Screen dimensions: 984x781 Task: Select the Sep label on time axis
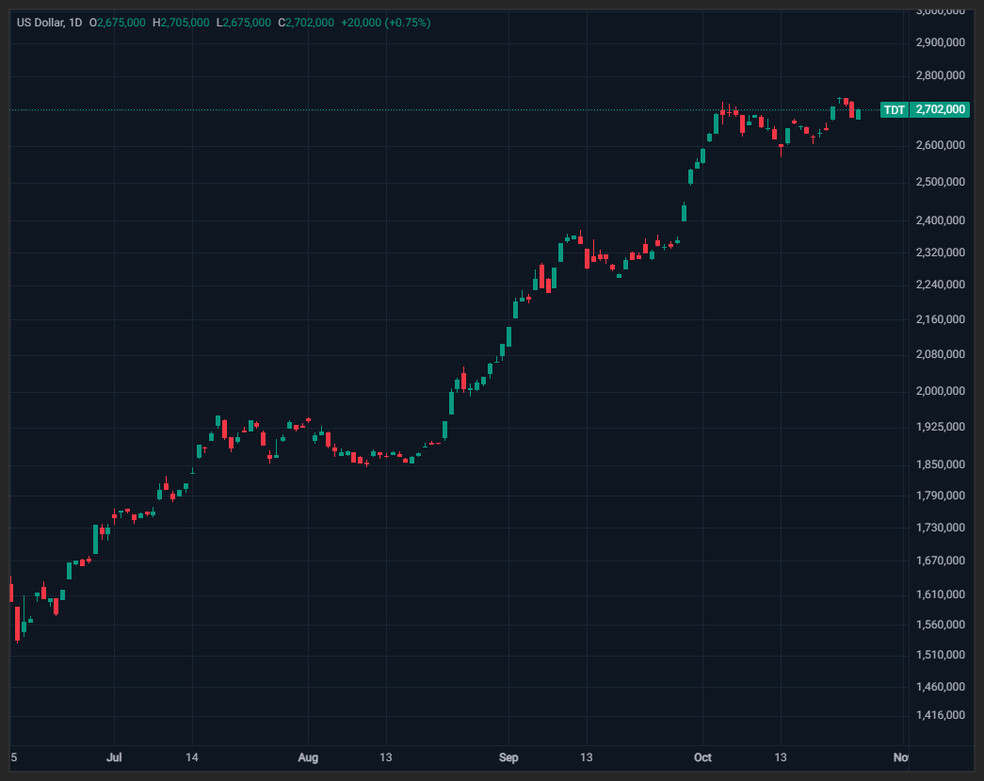tap(508, 757)
